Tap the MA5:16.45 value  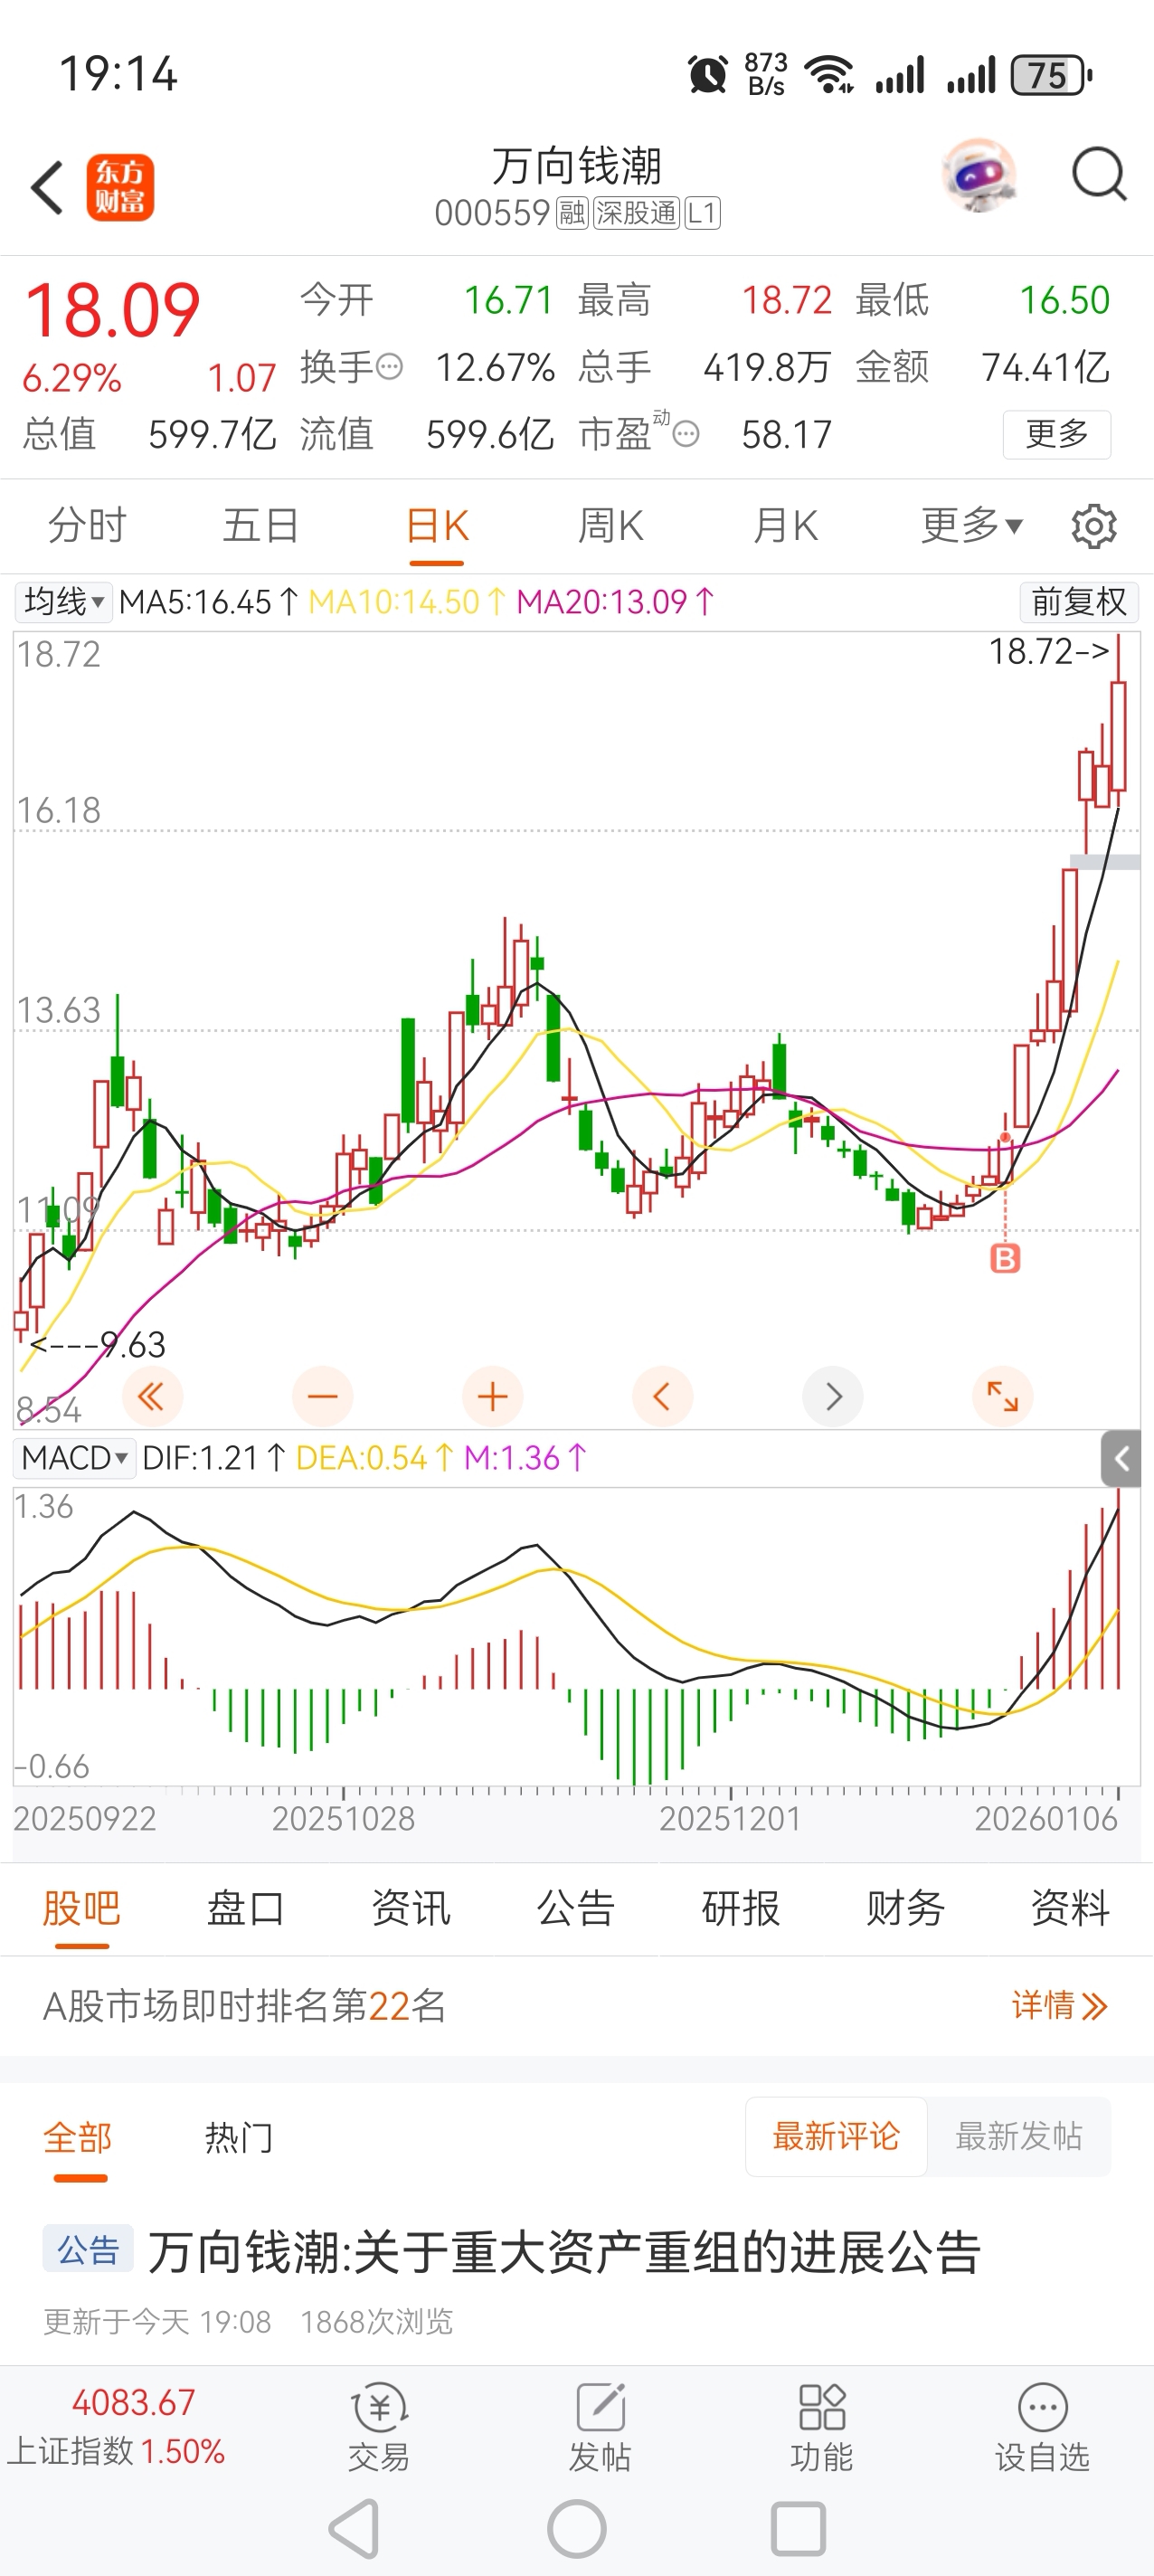[208, 602]
